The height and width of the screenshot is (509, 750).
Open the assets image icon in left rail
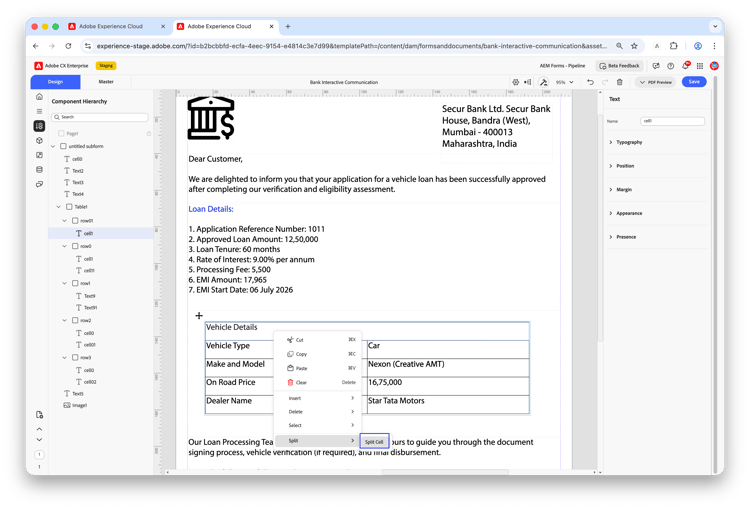[x=39, y=155]
